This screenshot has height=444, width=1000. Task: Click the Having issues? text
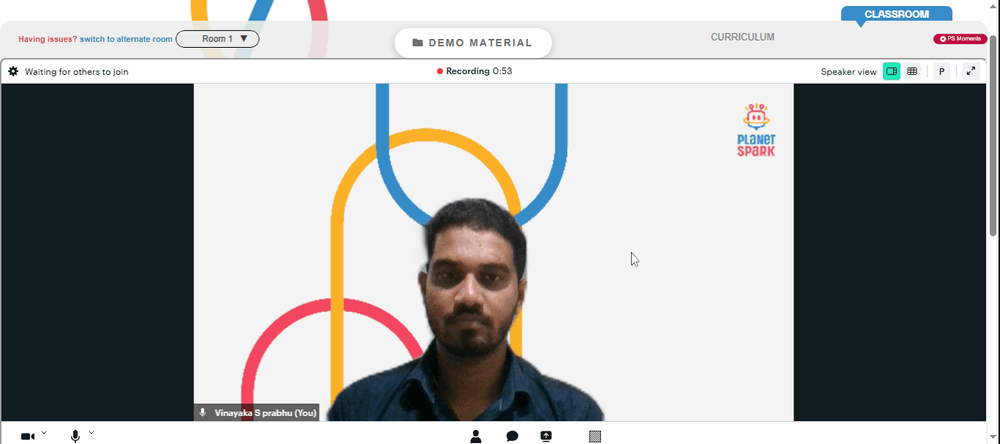click(x=48, y=39)
